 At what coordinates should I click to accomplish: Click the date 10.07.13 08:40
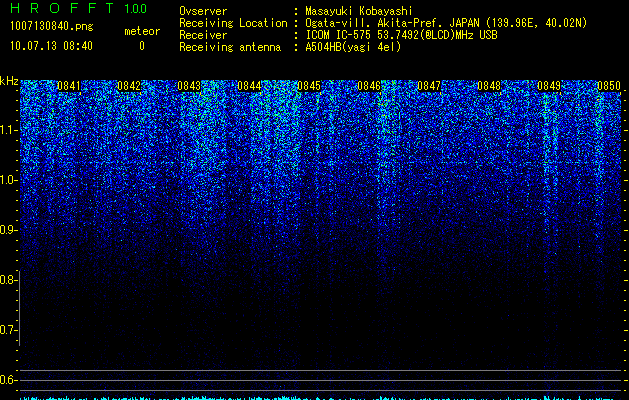click(51, 46)
